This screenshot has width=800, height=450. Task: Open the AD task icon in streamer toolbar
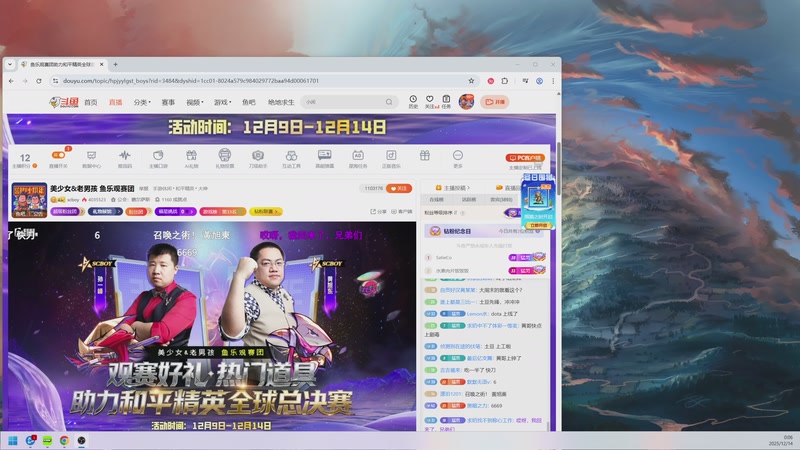[358, 155]
